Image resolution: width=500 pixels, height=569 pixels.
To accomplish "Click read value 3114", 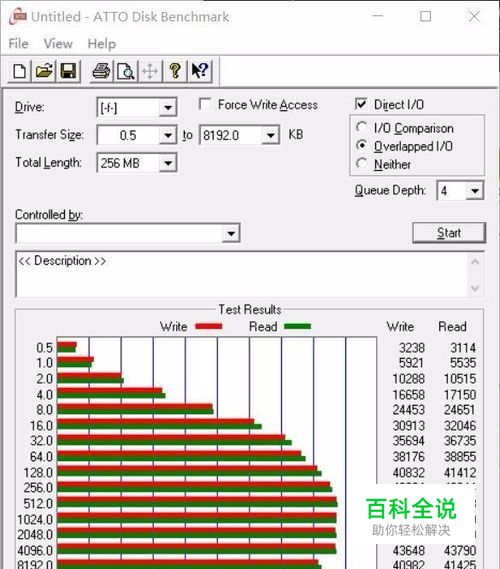I will tap(463, 348).
